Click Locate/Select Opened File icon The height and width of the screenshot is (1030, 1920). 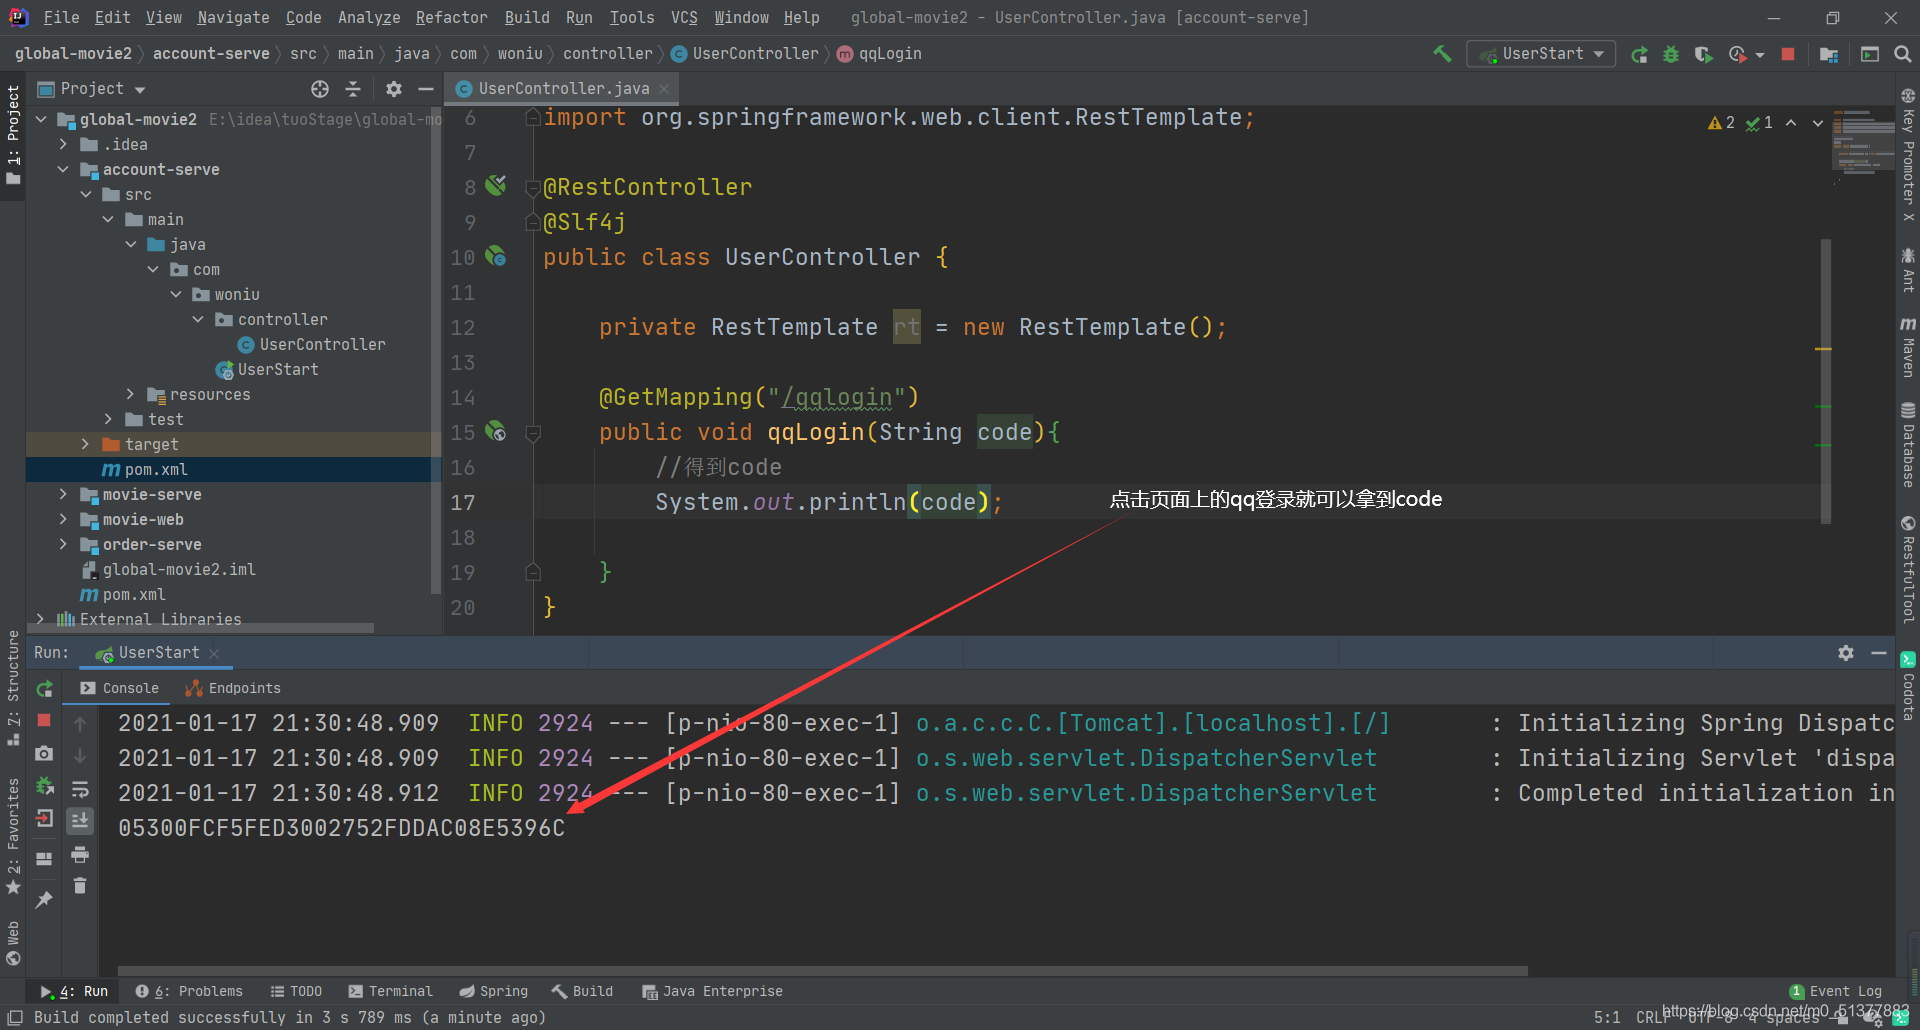pyautogui.click(x=320, y=89)
